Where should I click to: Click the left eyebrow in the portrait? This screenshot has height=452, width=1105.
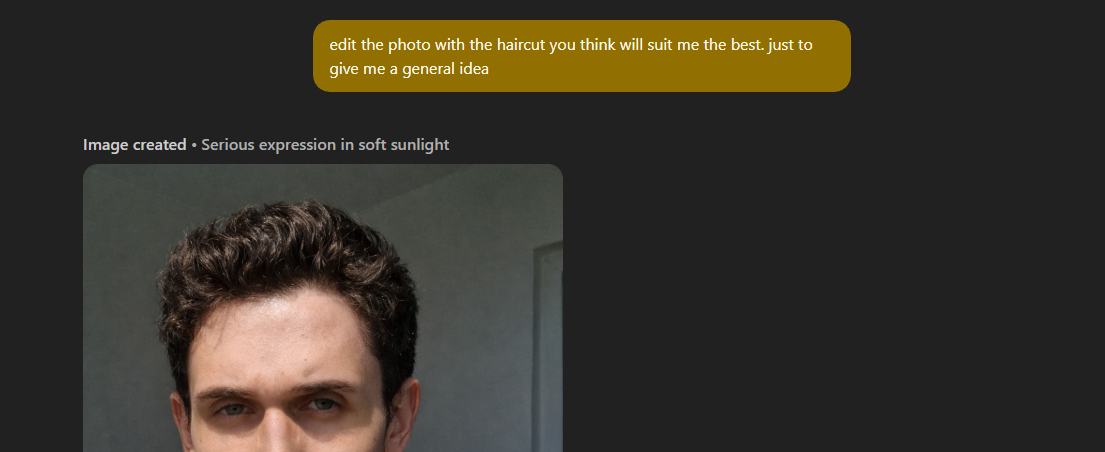pyautogui.click(x=226, y=395)
